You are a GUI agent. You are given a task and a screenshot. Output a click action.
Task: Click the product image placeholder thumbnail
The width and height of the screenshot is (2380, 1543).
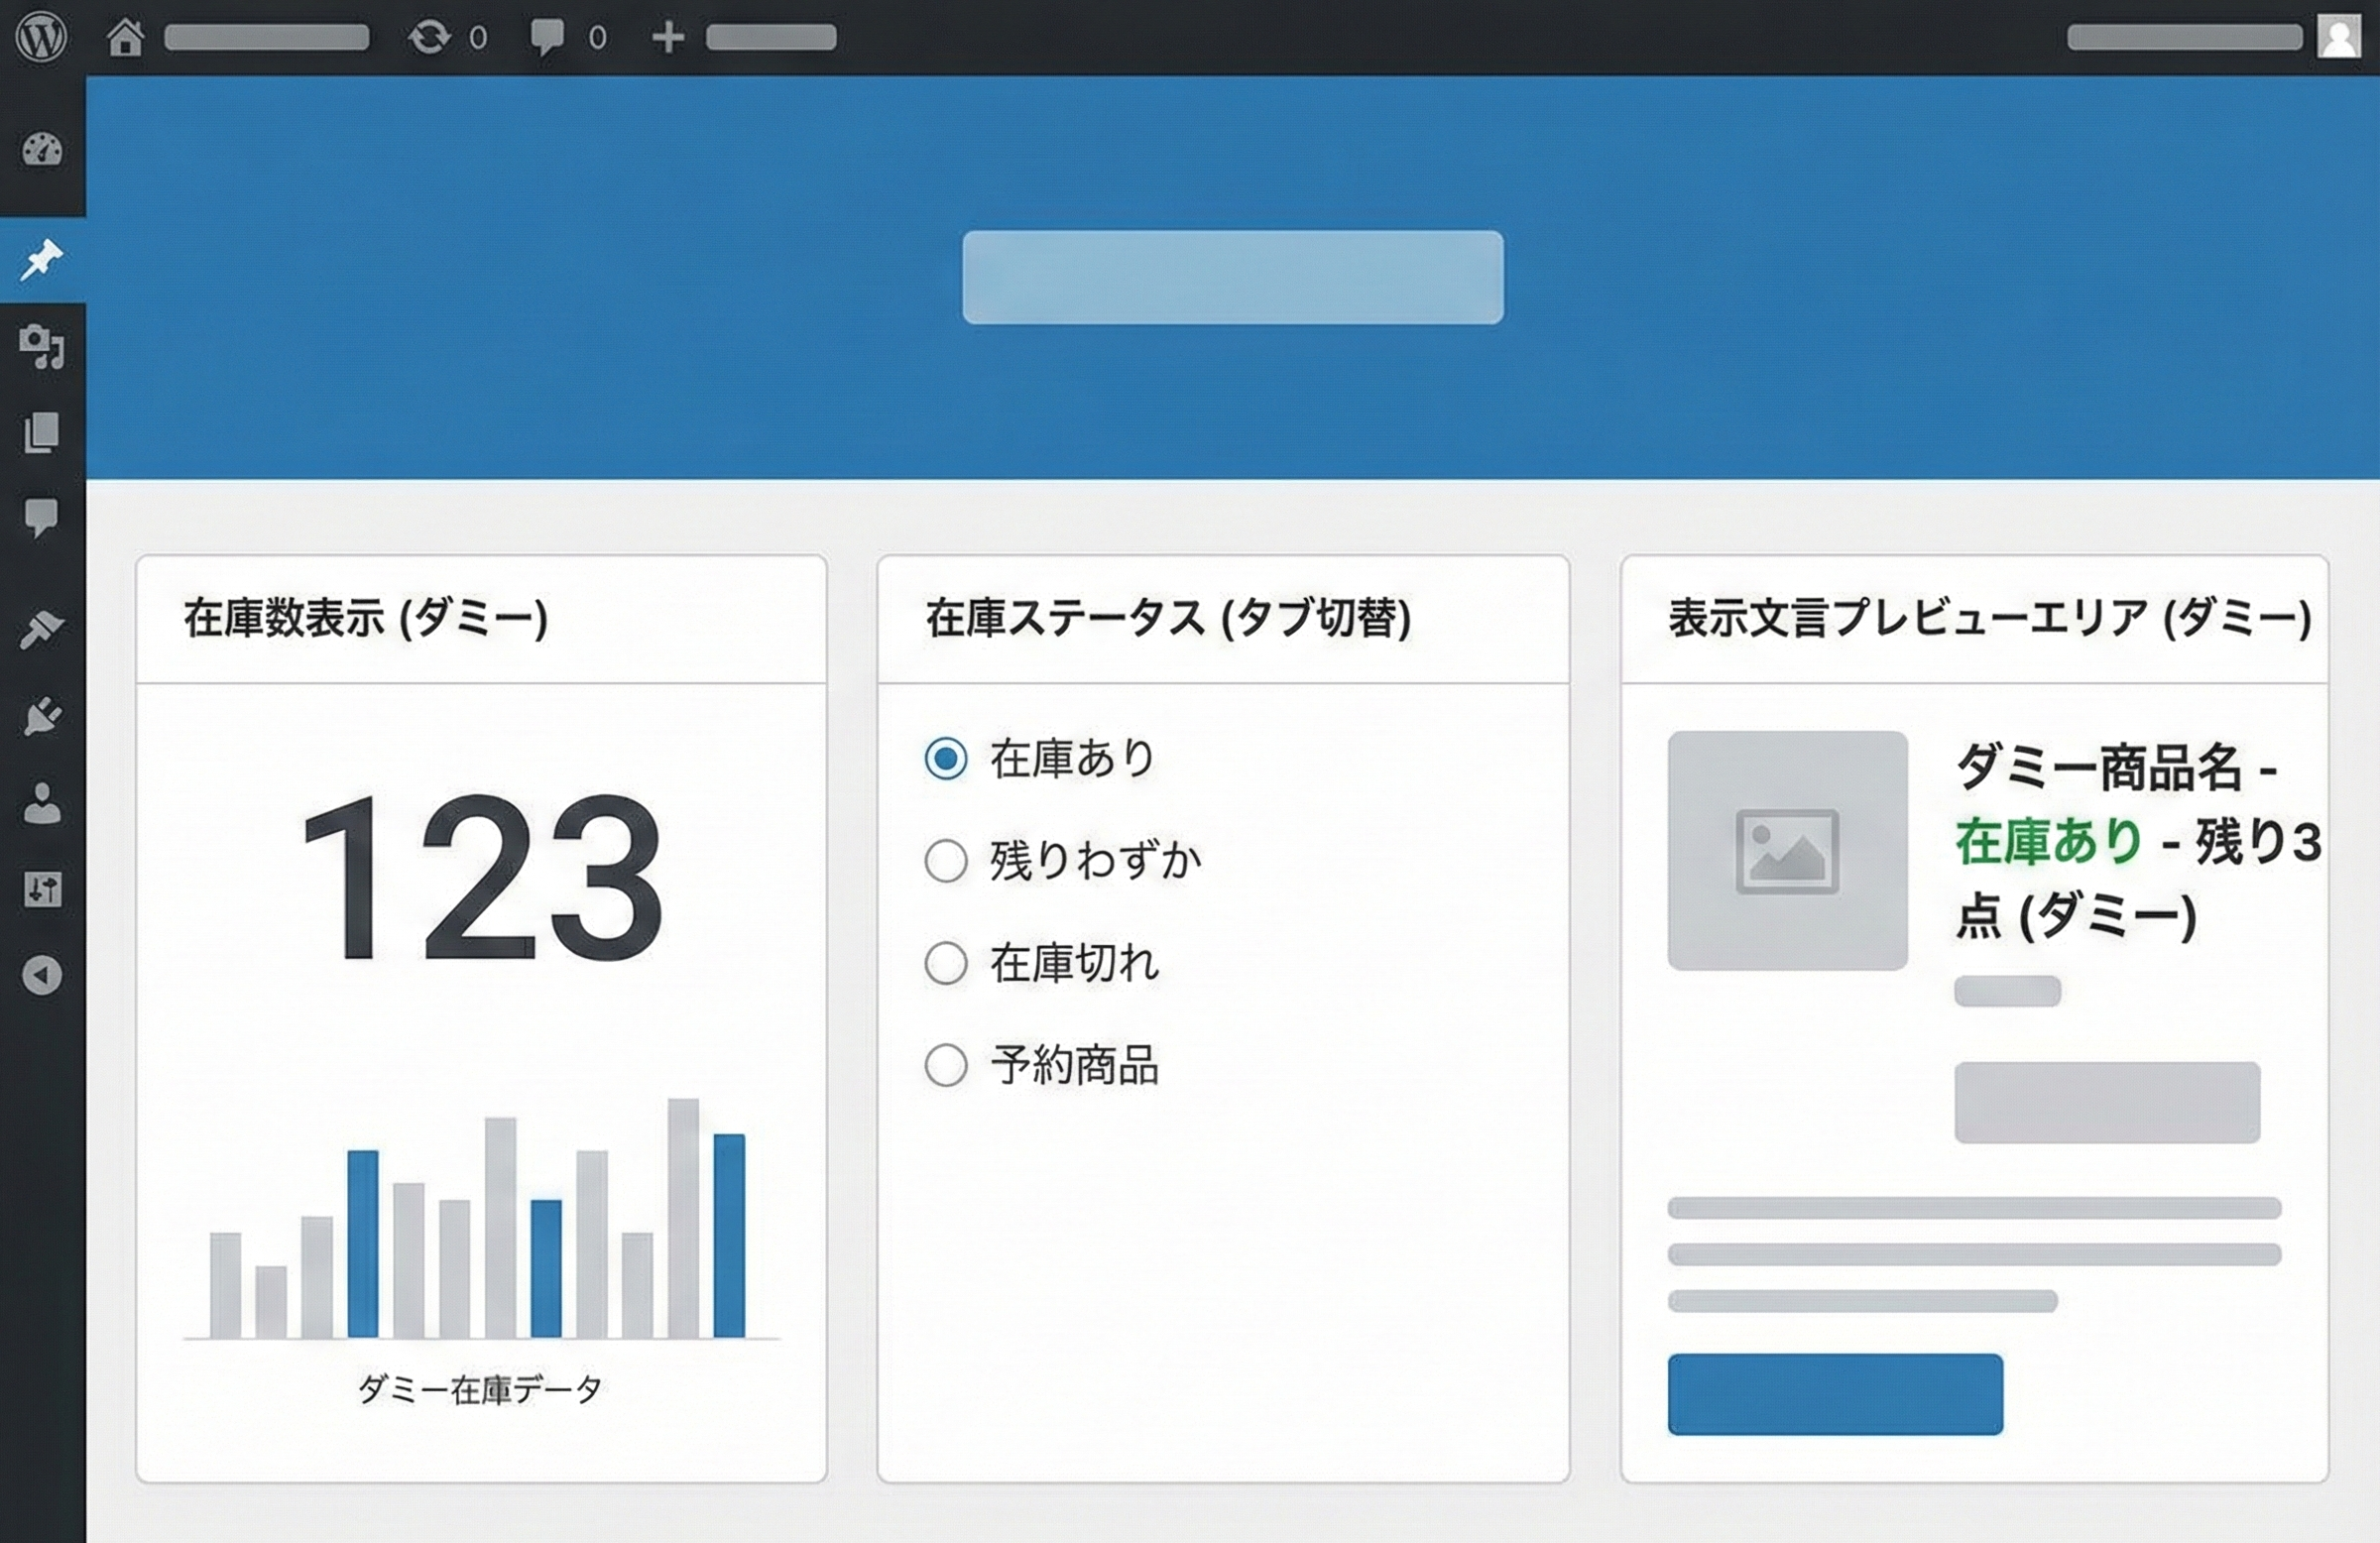[x=1789, y=852]
